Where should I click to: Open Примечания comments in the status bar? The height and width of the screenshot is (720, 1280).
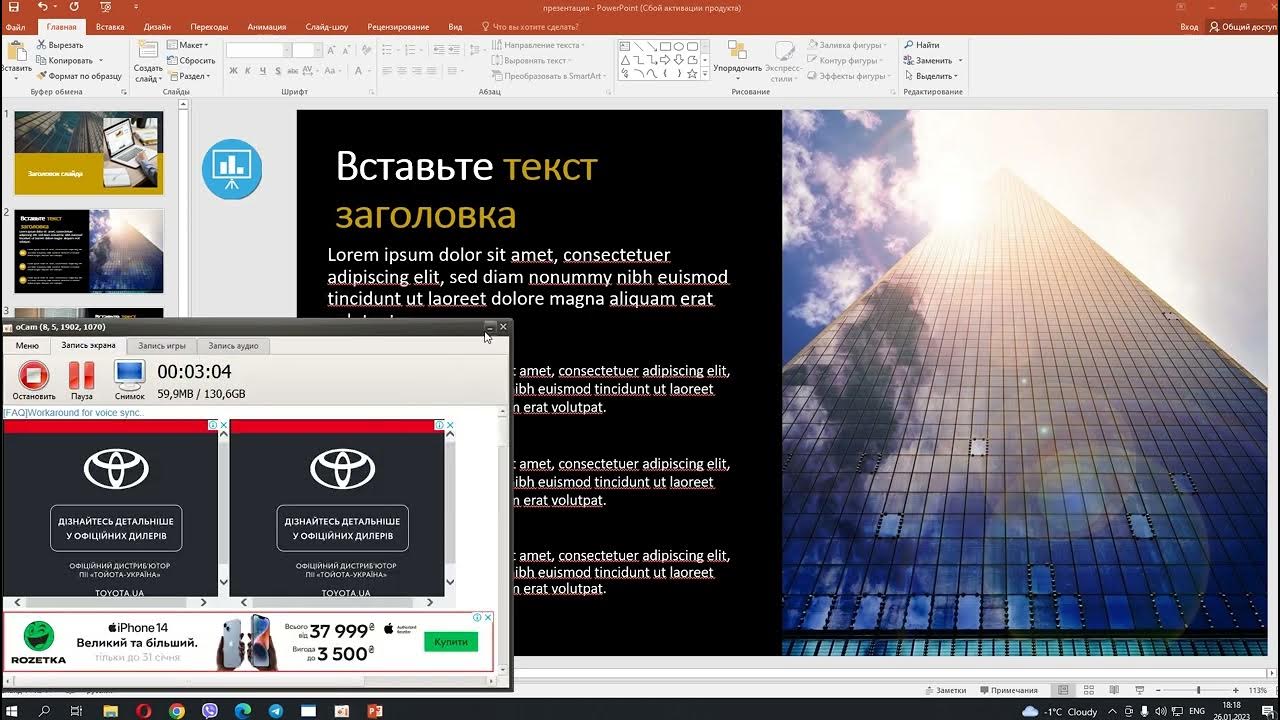point(1009,690)
